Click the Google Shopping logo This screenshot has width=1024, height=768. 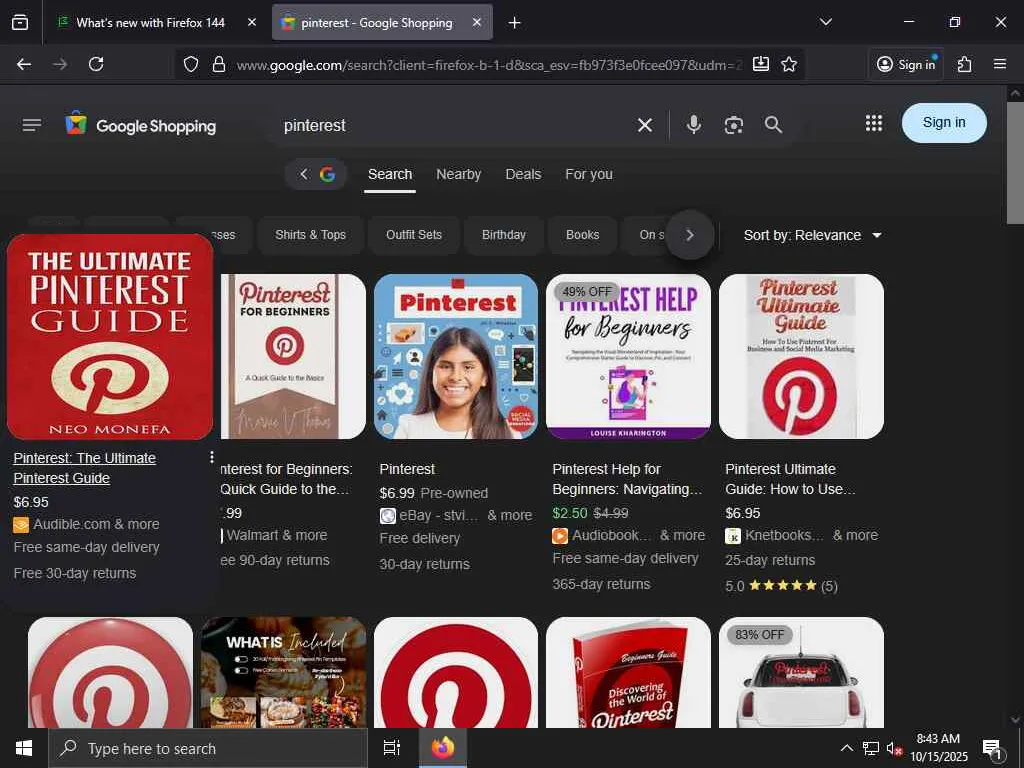tap(140, 125)
